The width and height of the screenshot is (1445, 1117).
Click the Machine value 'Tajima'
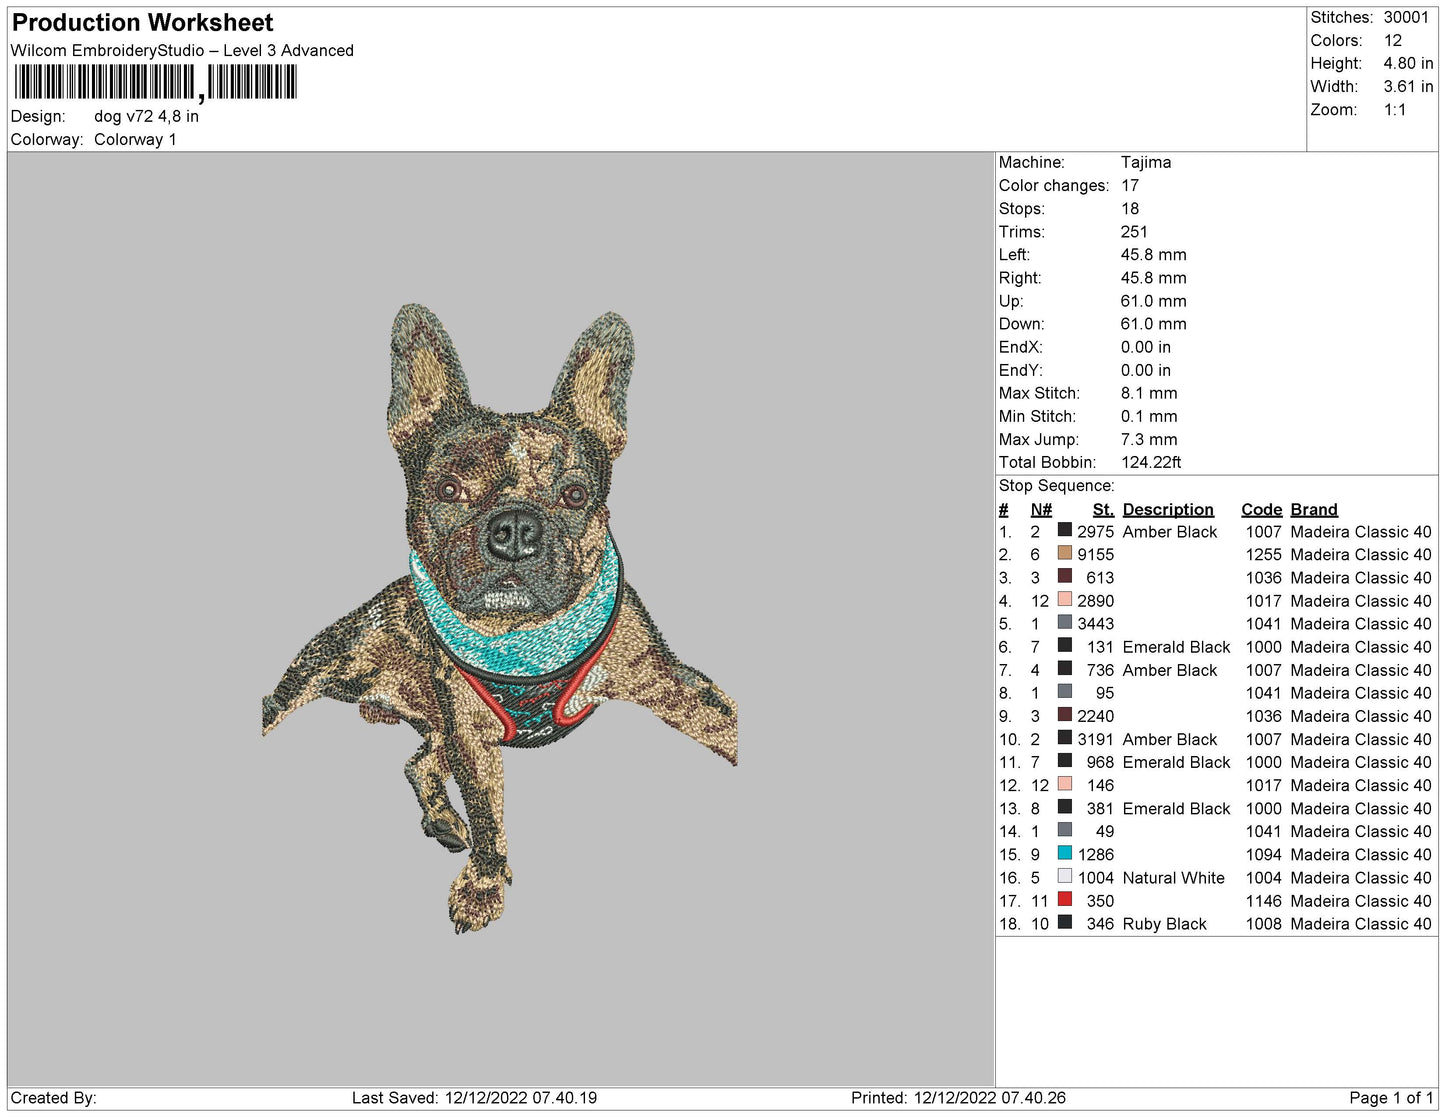[1146, 162]
